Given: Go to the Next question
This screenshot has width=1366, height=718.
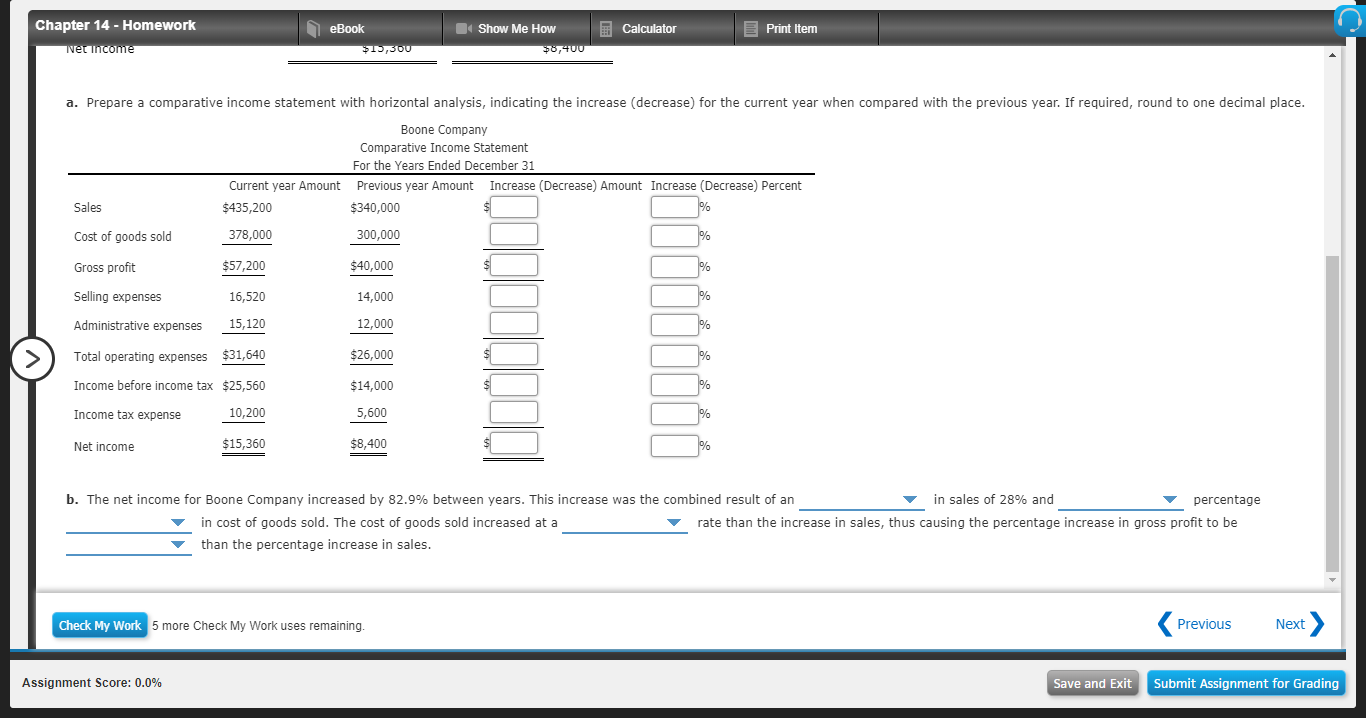Looking at the screenshot, I should coord(1290,623).
